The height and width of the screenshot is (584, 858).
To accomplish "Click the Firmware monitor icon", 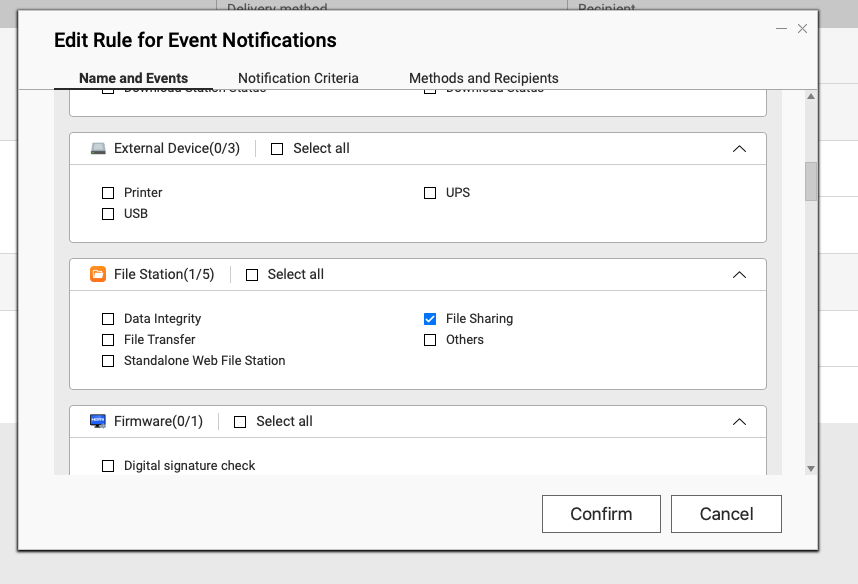I will tap(98, 421).
